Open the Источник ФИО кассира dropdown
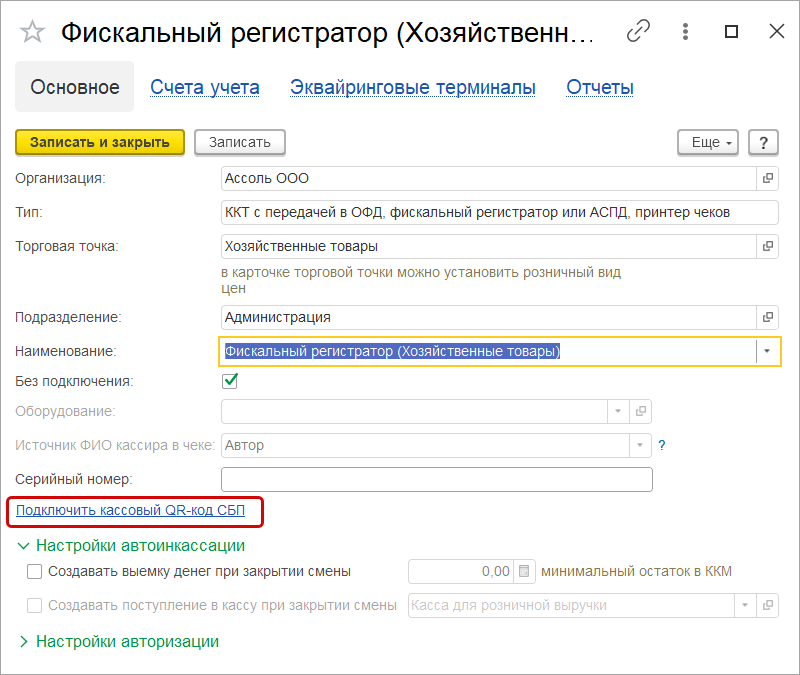Screen dimensions: 800x675 pyautogui.click(x=640, y=445)
